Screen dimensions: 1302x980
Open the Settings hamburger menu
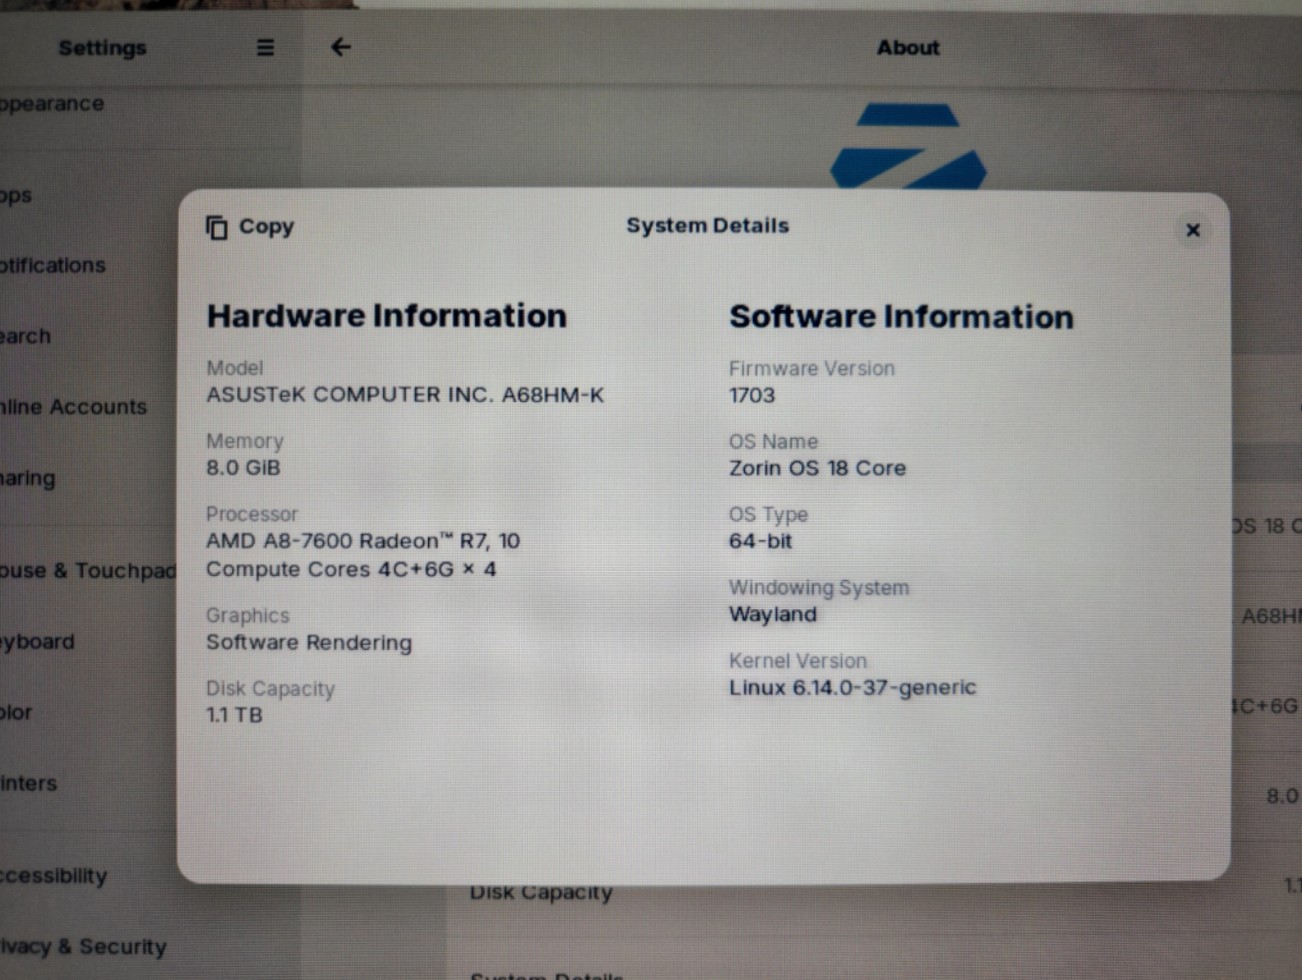pyautogui.click(x=265, y=48)
